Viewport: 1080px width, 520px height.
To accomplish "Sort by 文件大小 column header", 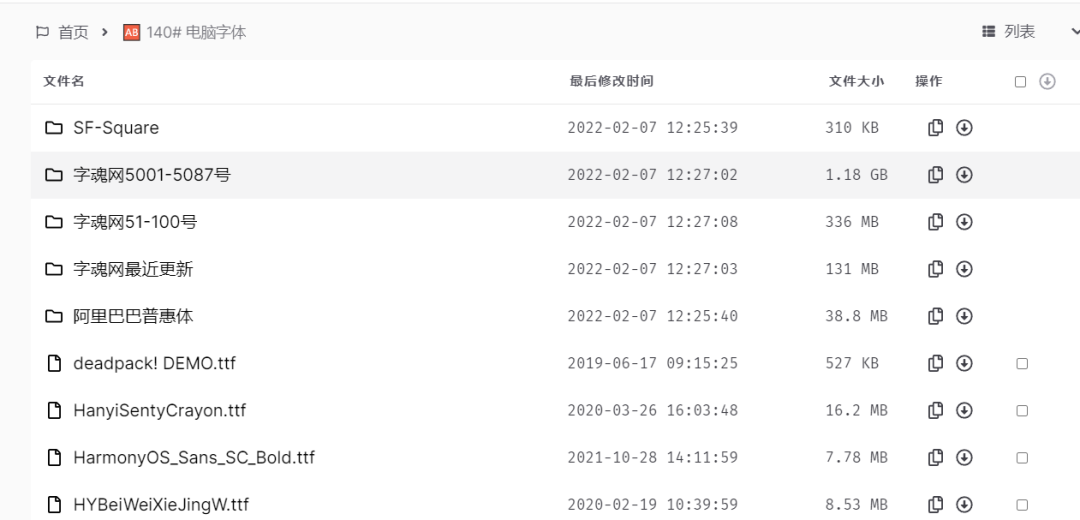I will click(856, 82).
